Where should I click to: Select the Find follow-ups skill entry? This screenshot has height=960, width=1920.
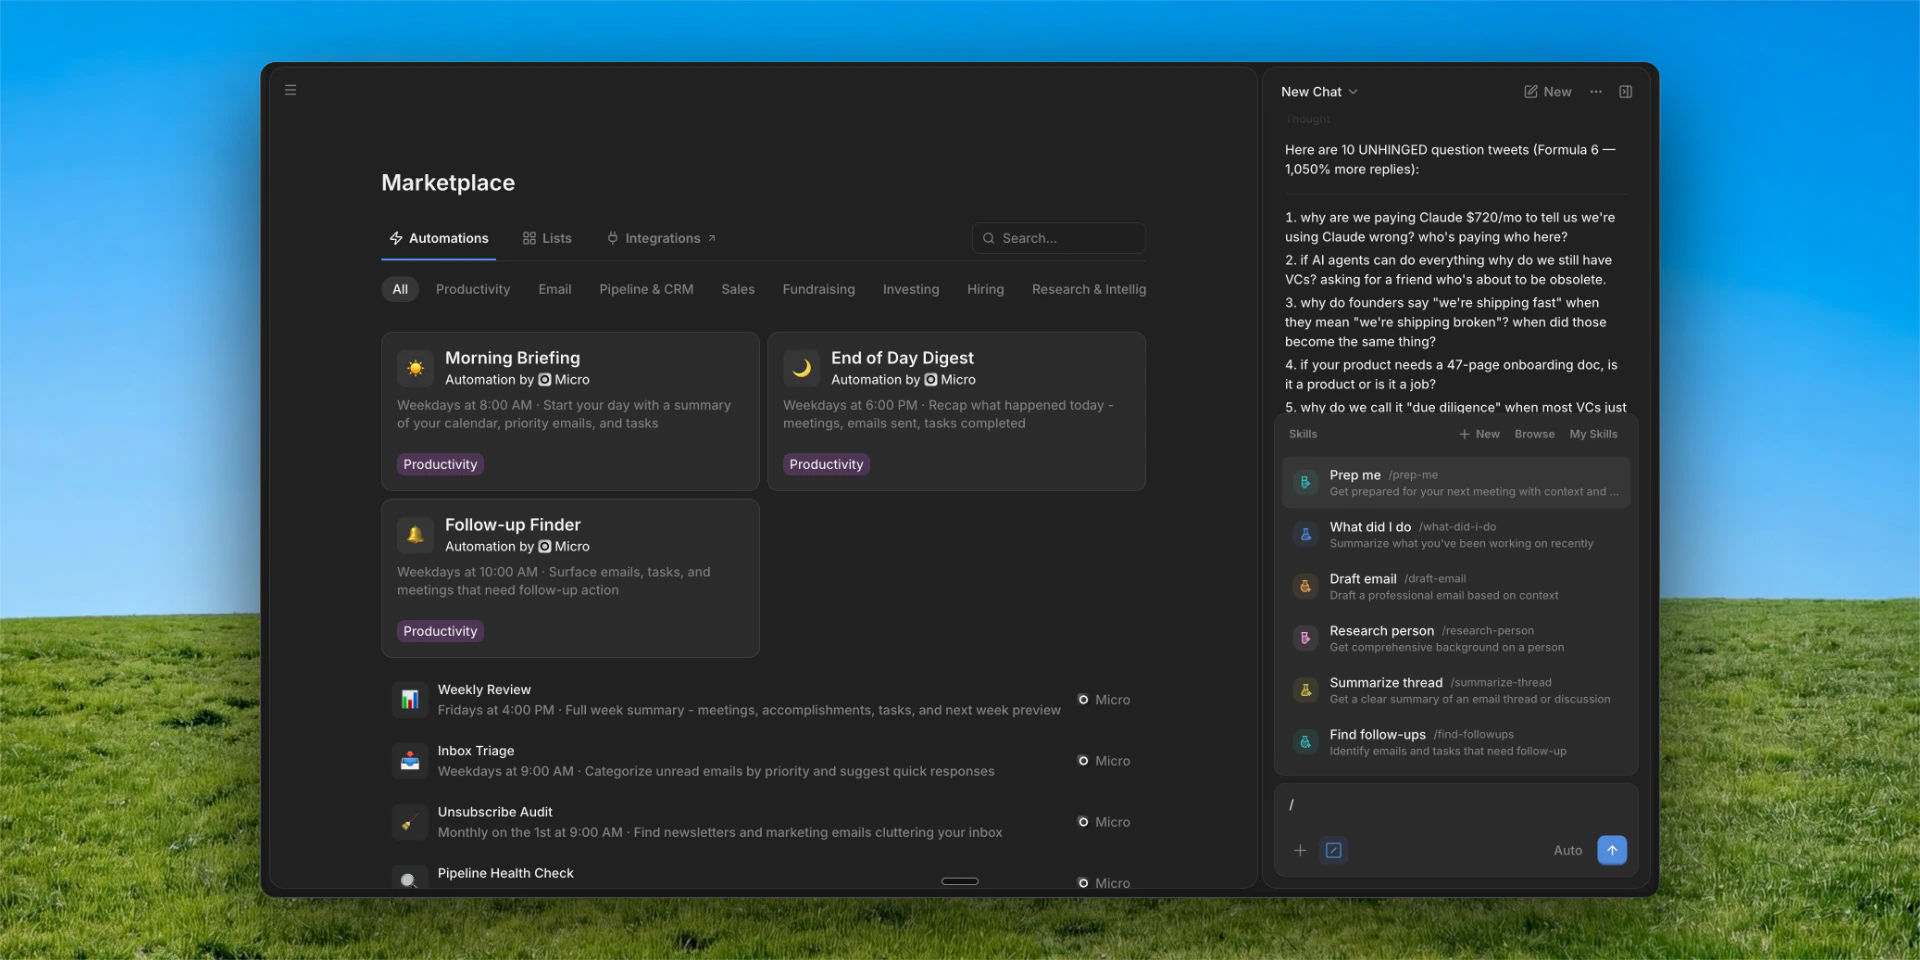pos(1456,743)
